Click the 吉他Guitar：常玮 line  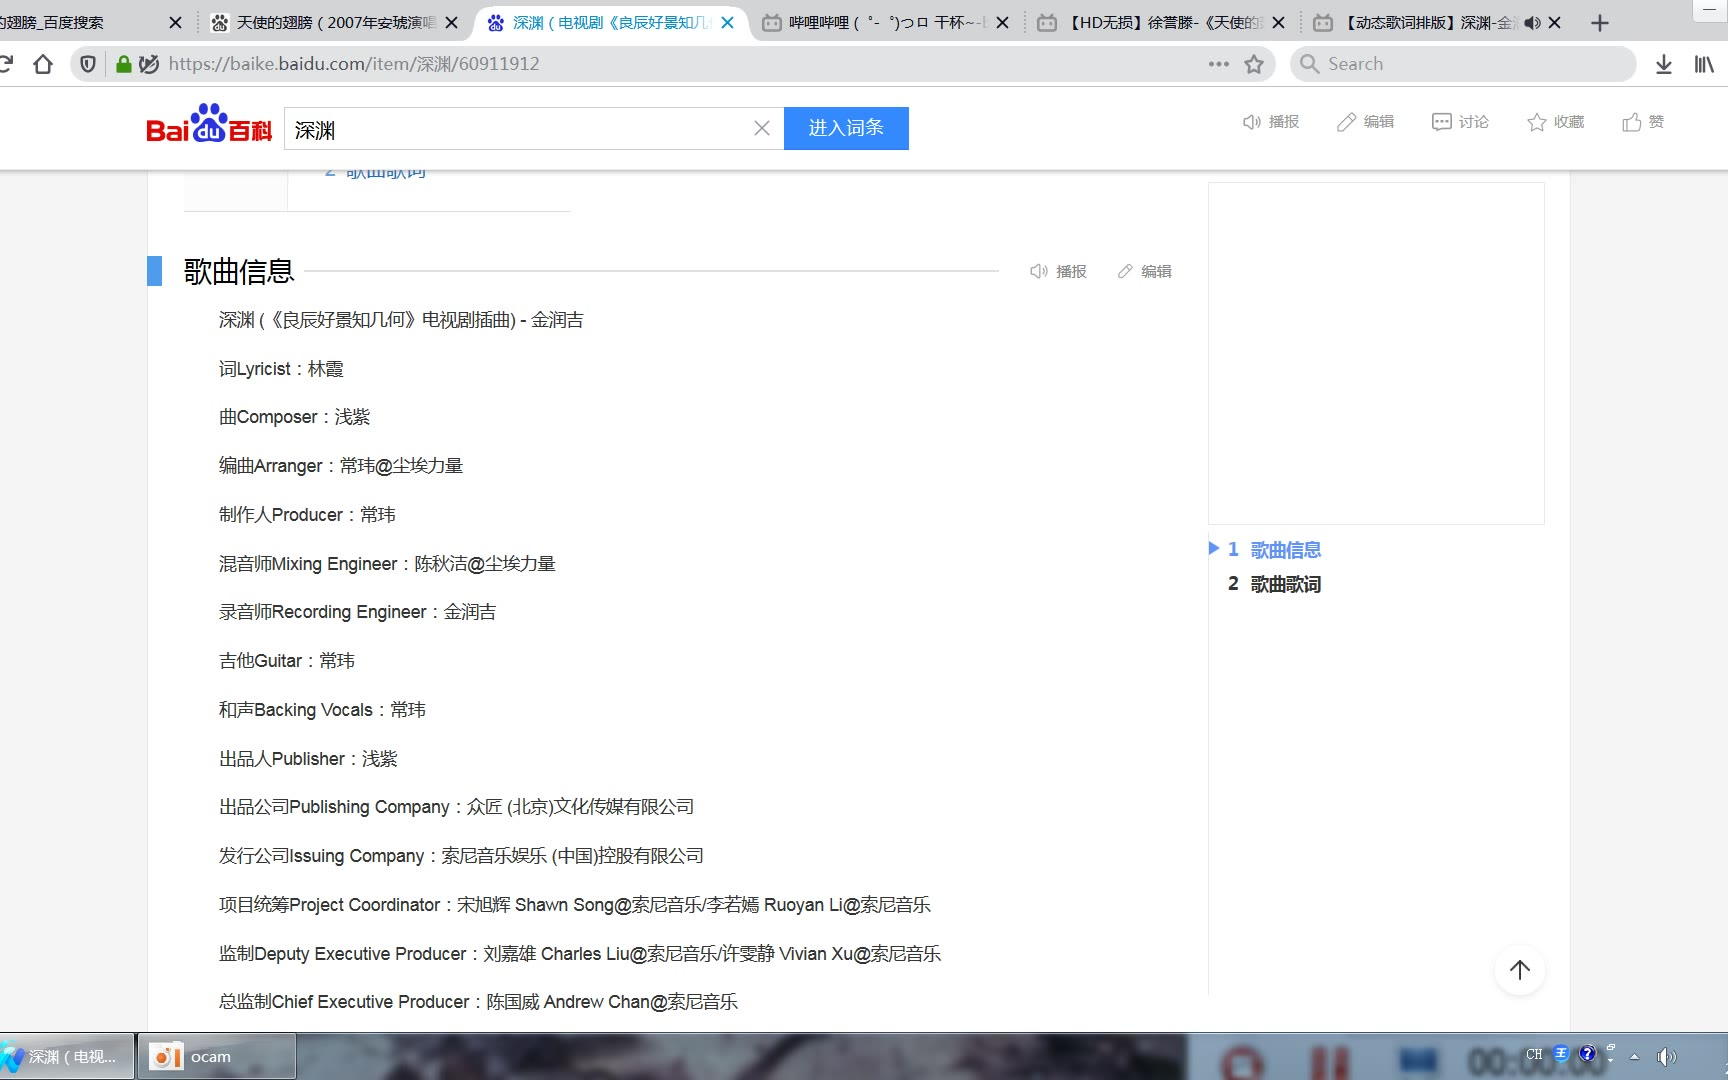pyautogui.click(x=287, y=661)
